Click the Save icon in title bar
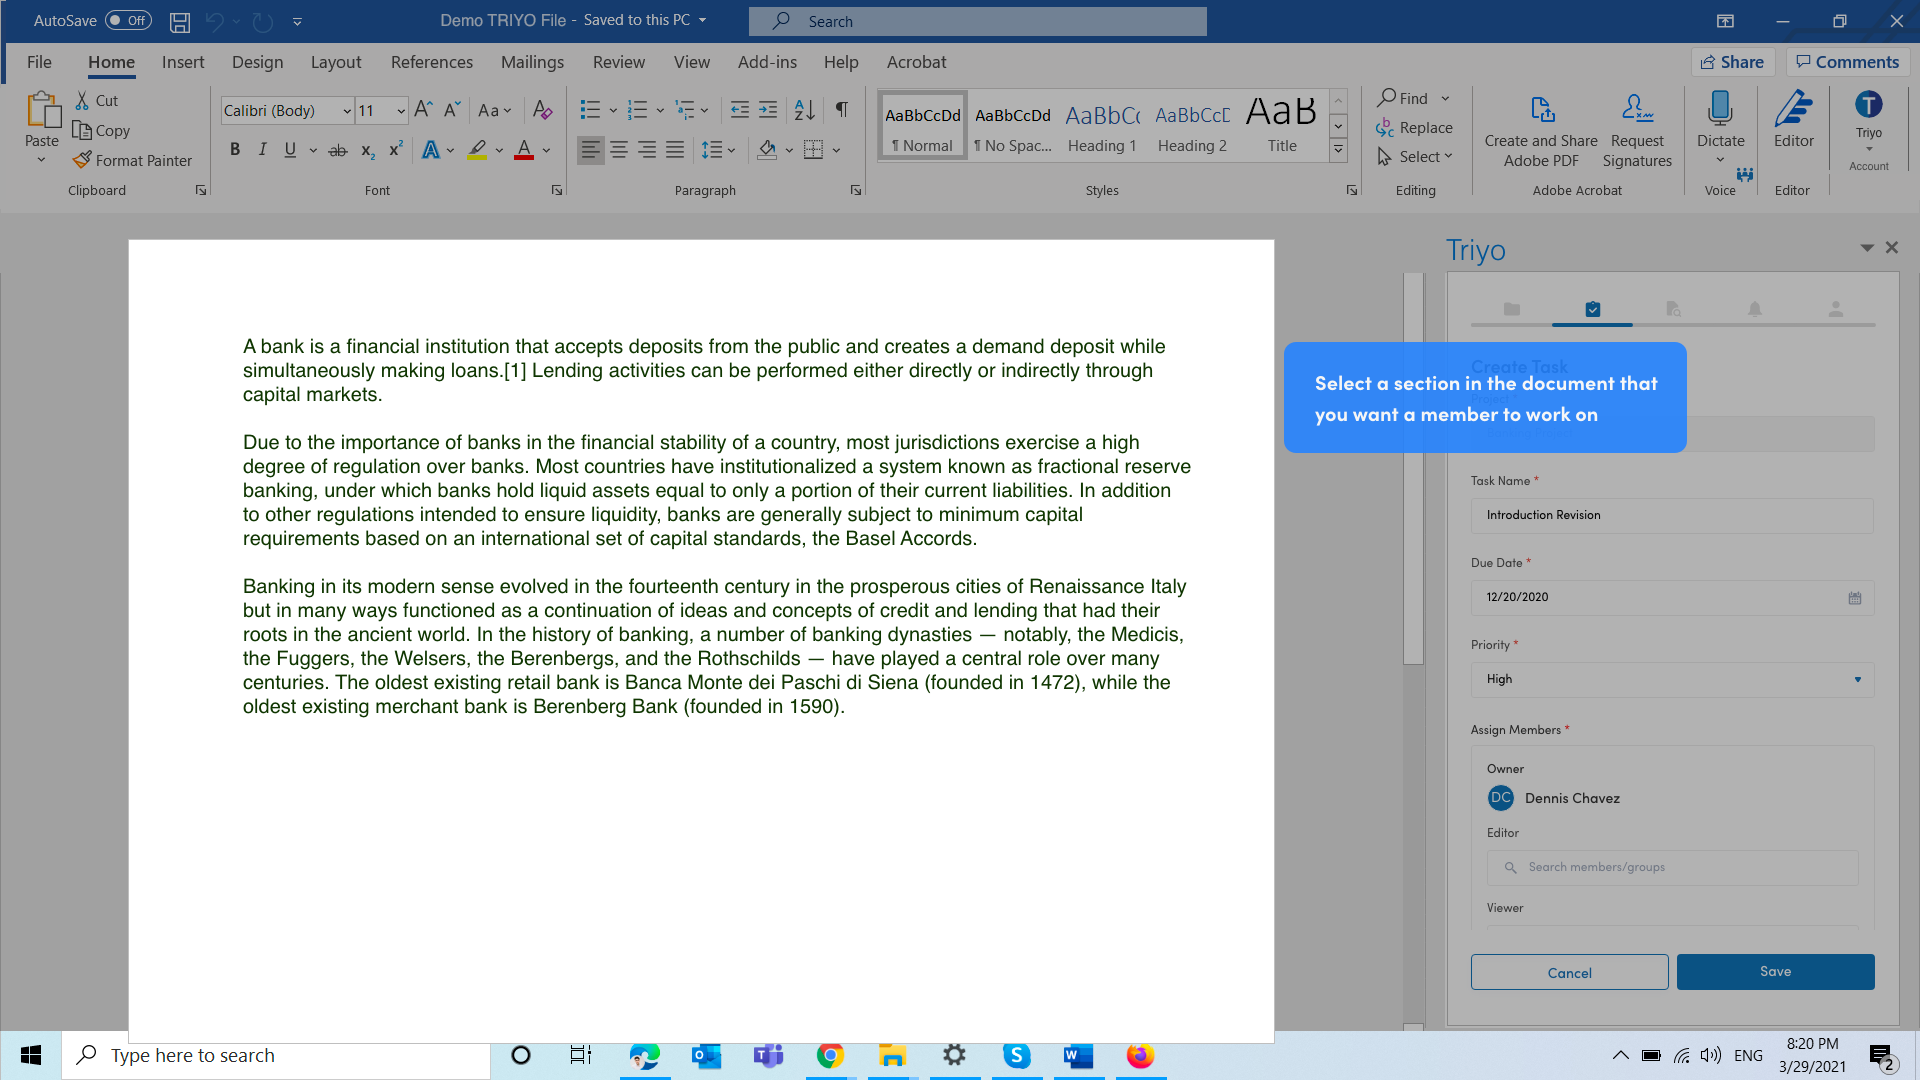This screenshot has height=1080, width=1920. (x=180, y=21)
